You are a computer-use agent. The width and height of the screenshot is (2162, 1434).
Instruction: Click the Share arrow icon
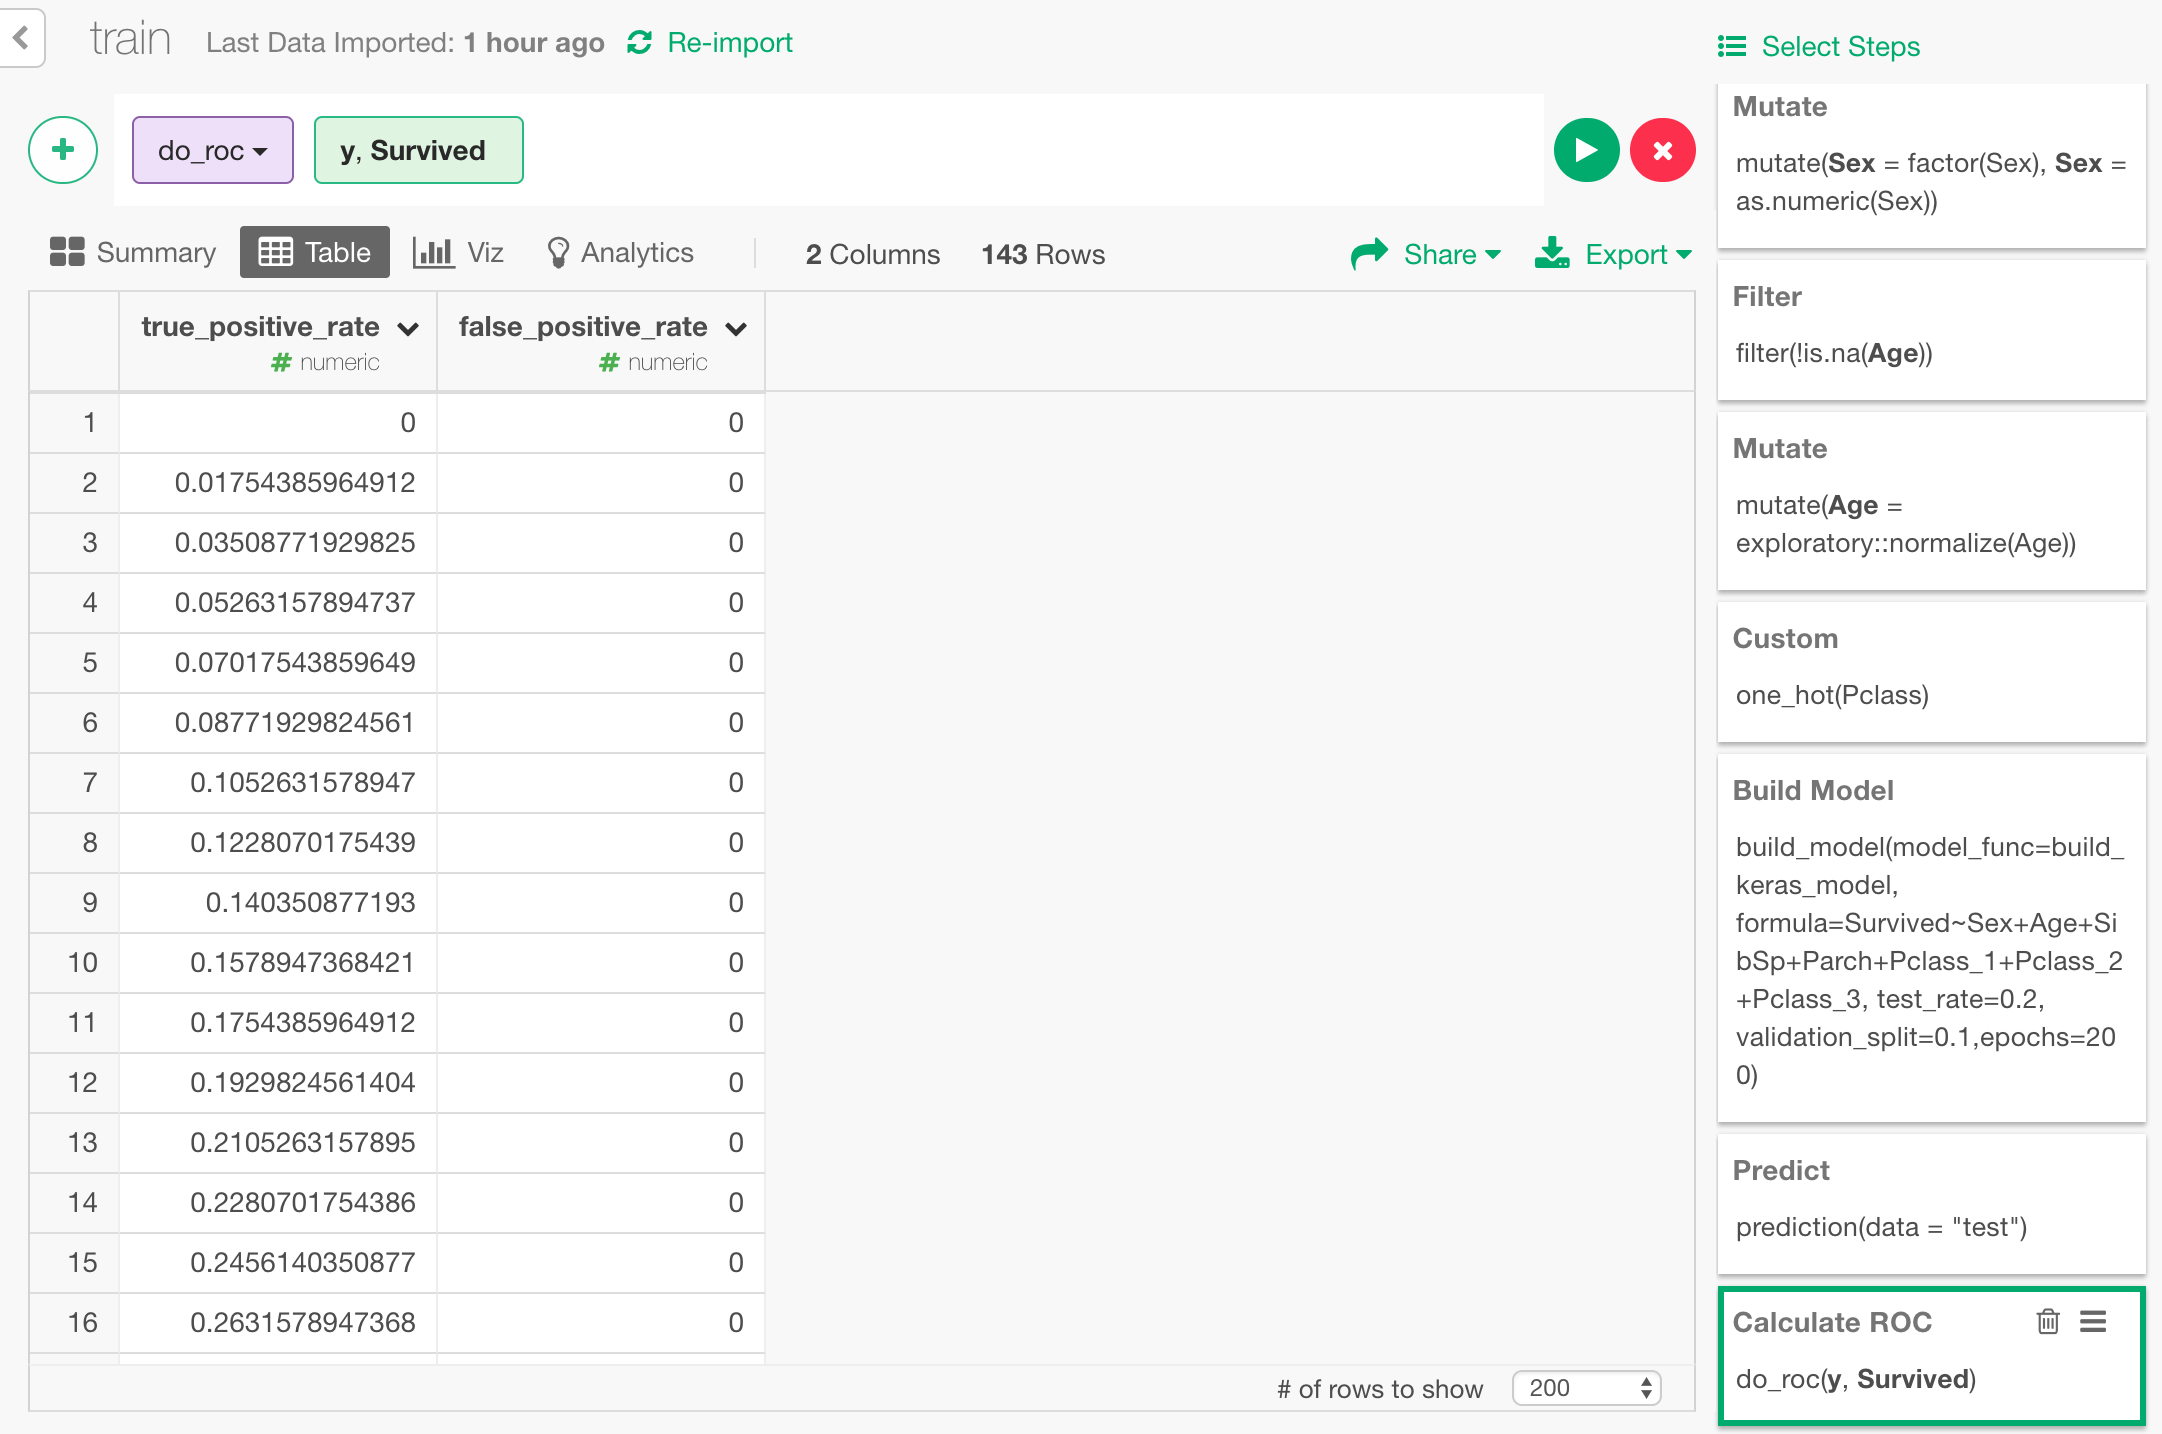[x=1368, y=253]
